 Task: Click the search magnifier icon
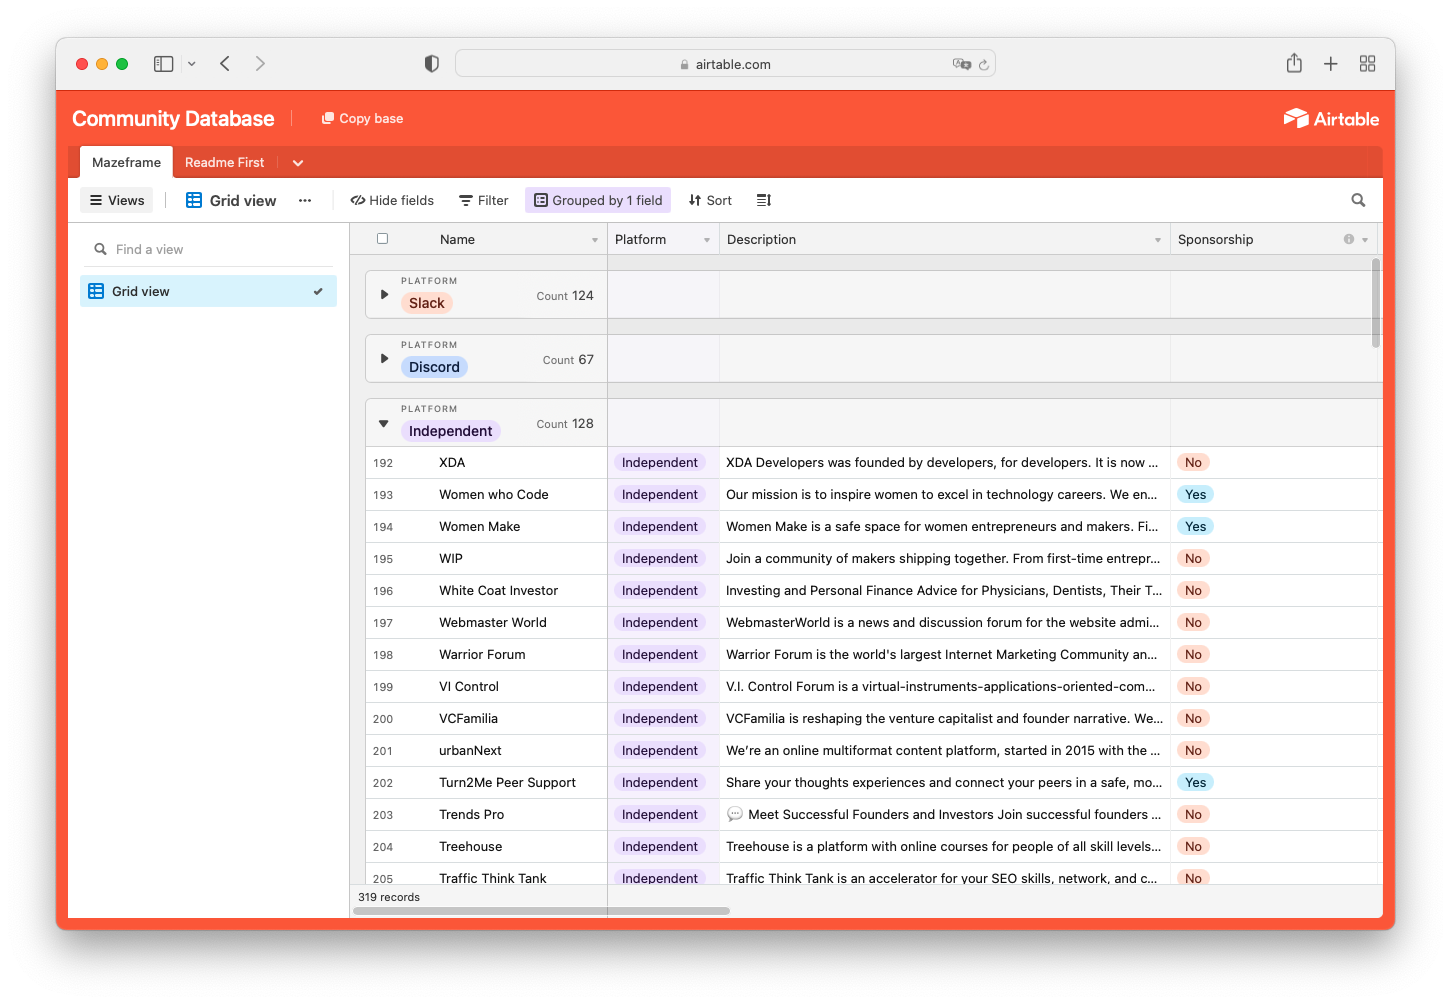coord(1358,200)
